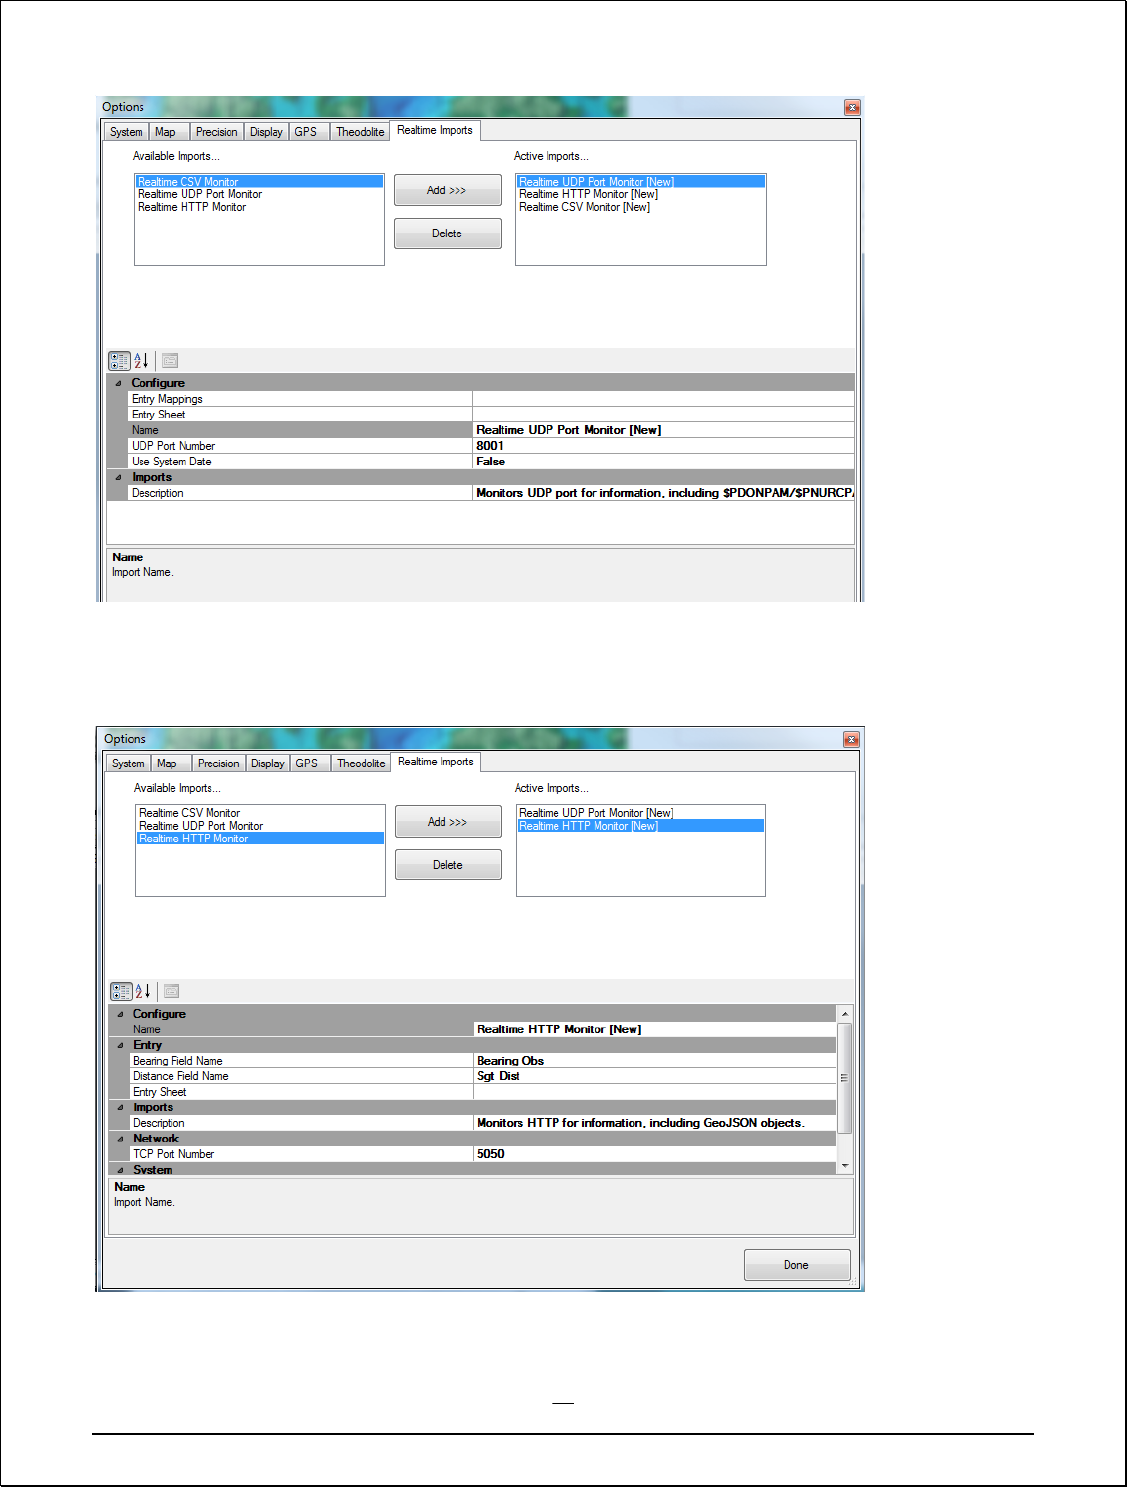Click Distance Field Name value Sgt Dist
1127x1487 pixels.
pyautogui.click(x=655, y=1076)
